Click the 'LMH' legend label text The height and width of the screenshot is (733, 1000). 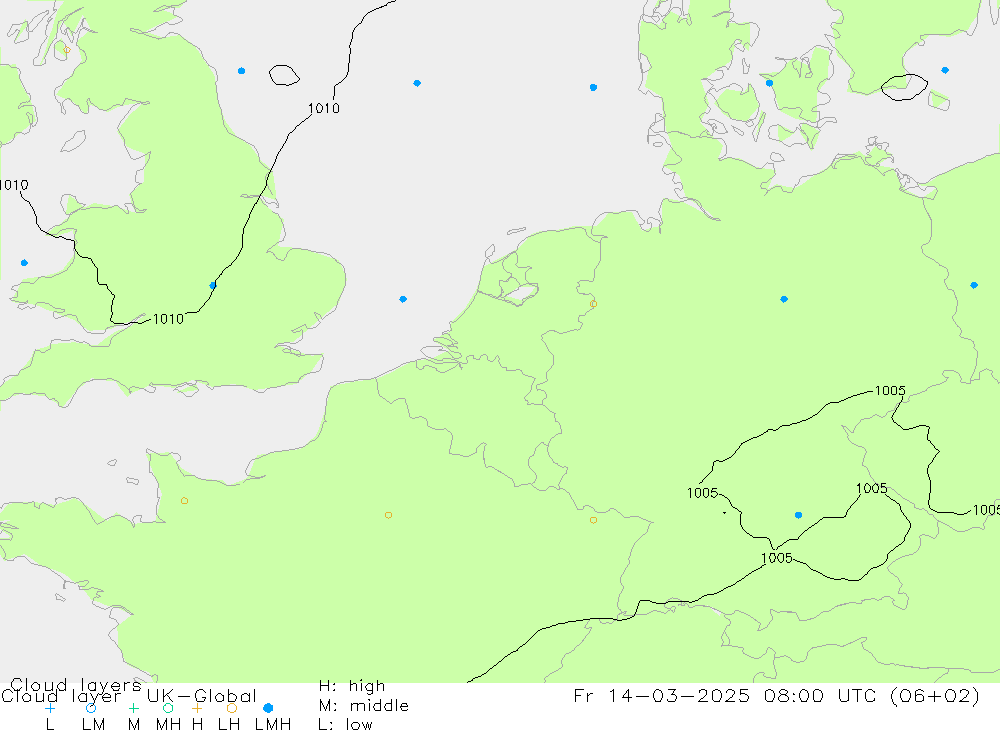pos(273,725)
